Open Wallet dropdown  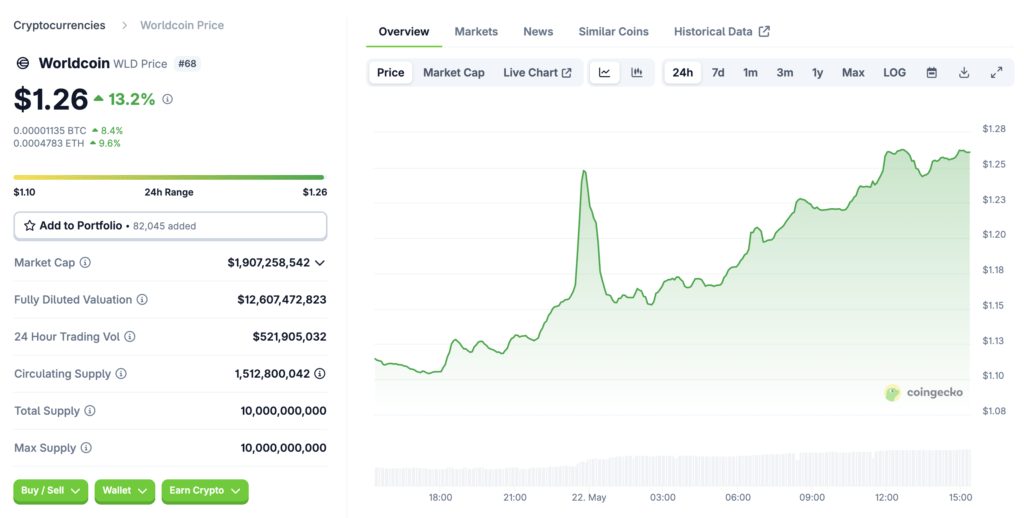(125, 491)
